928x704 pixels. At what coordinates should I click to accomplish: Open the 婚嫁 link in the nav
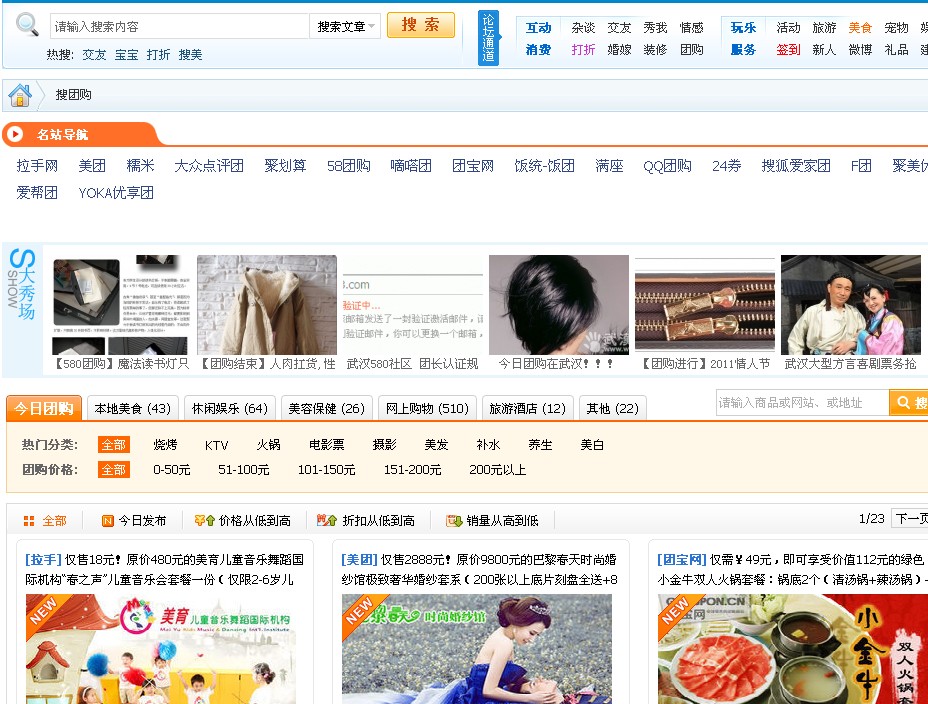click(620, 50)
